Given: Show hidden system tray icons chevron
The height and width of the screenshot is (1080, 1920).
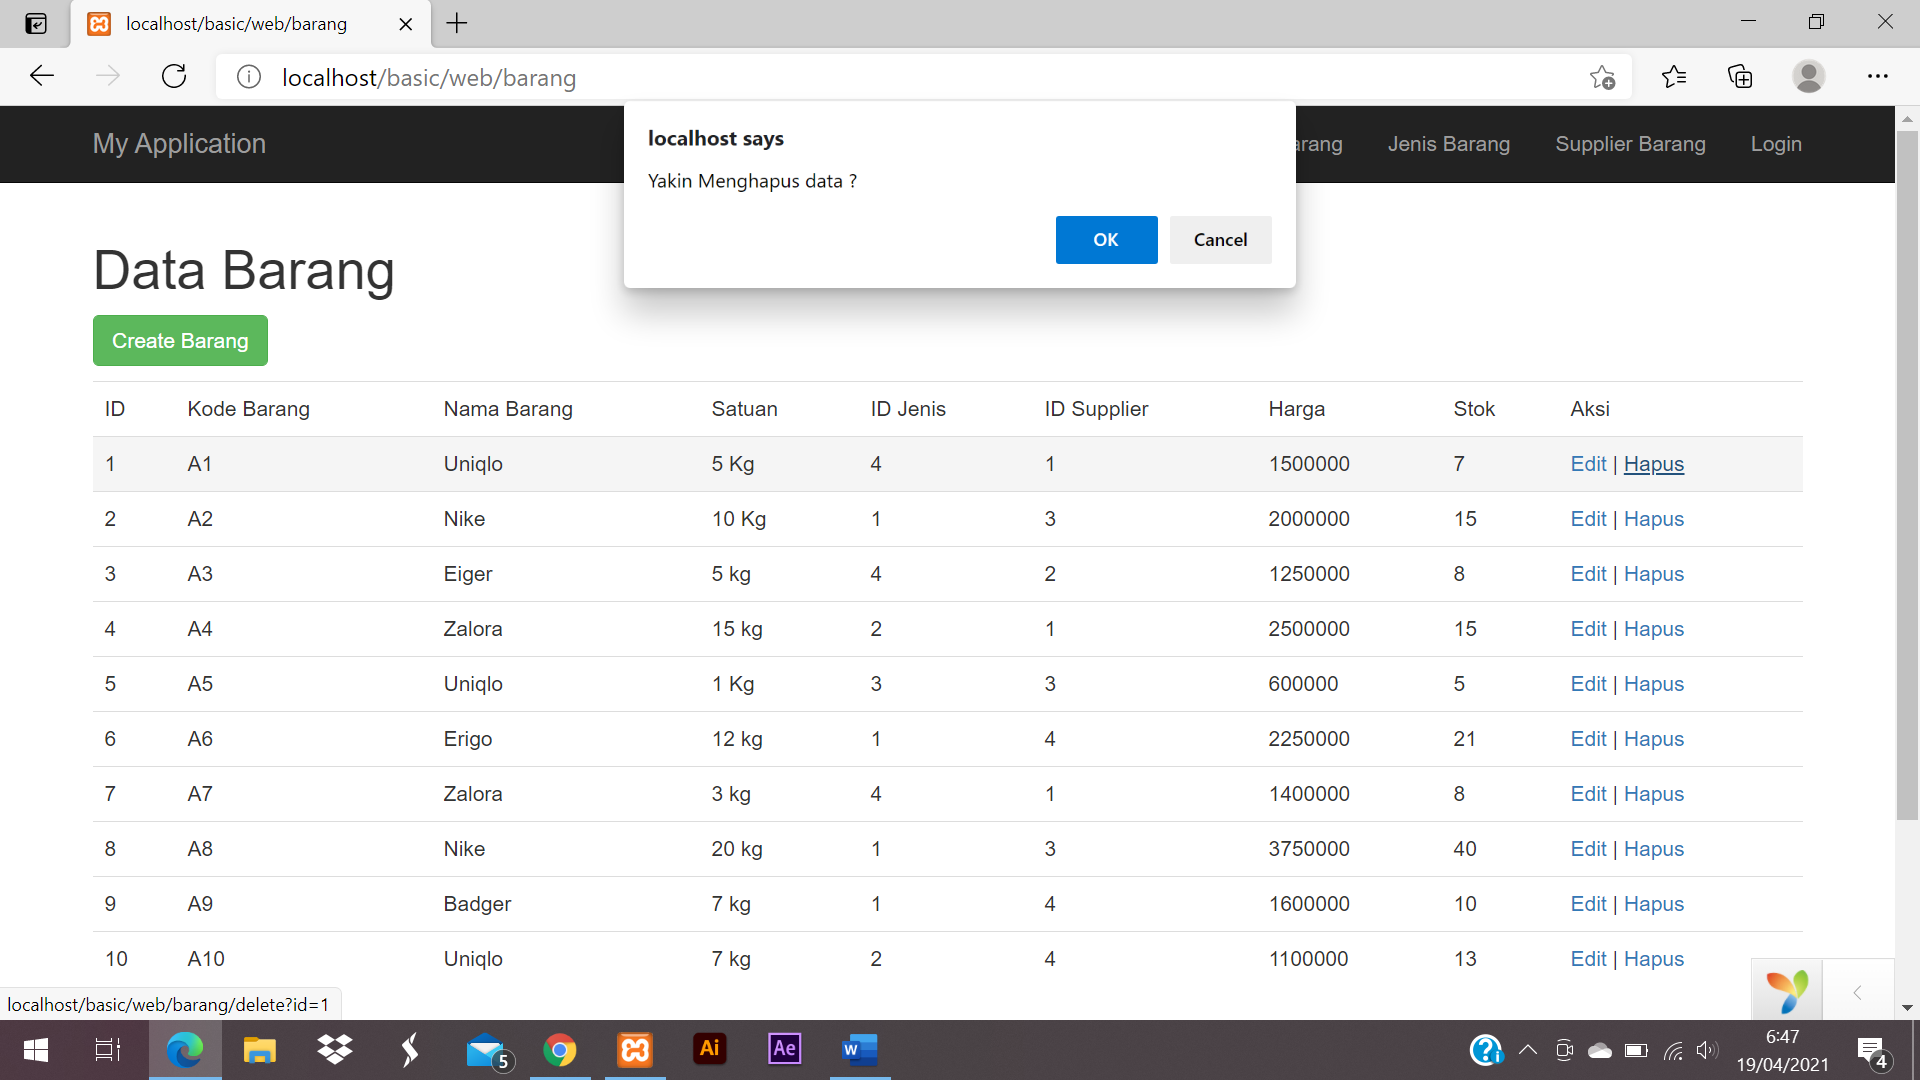Looking at the screenshot, I should (x=1527, y=1050).
